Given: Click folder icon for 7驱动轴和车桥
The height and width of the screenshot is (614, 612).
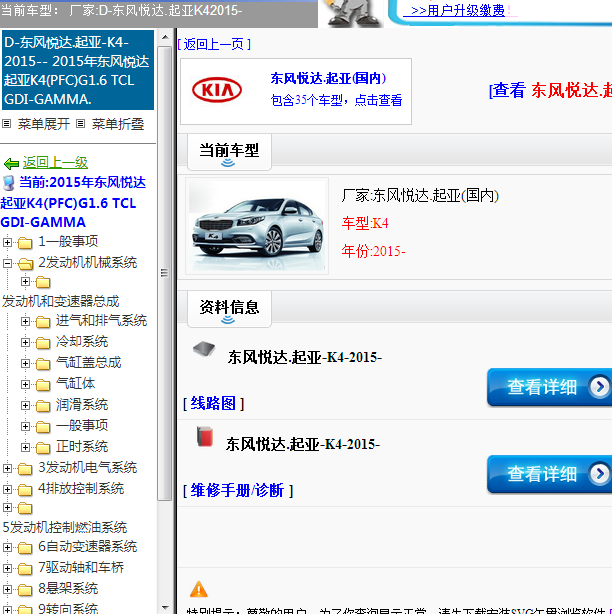Looking at the screenshot, I should point(25,568).
